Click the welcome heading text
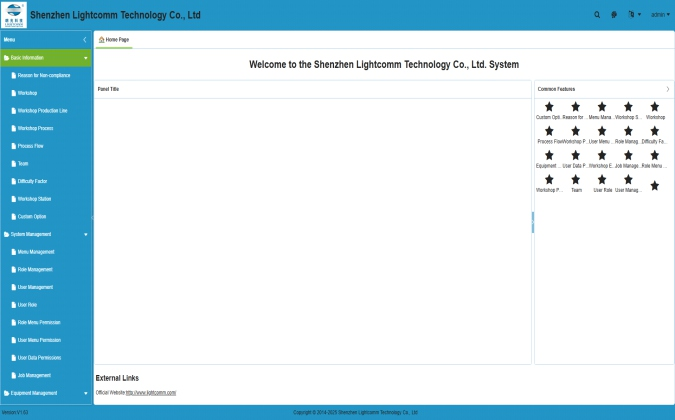675x420 pixels. click(x=384, y=65)
